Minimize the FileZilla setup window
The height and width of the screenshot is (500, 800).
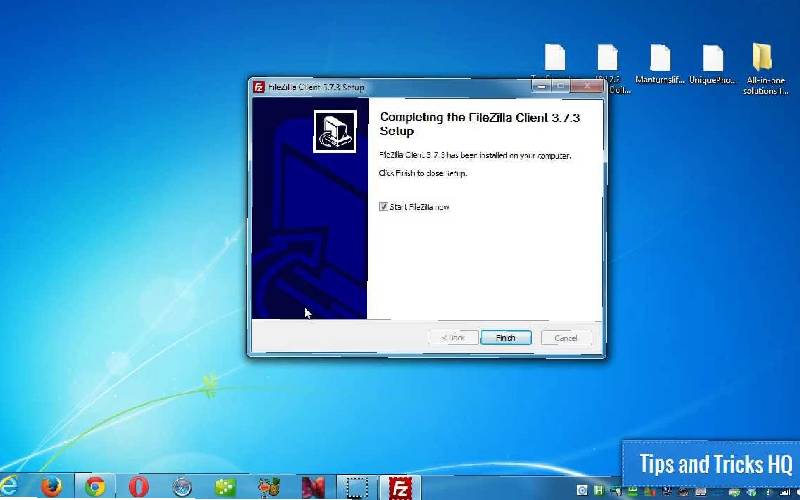(542, 86)
